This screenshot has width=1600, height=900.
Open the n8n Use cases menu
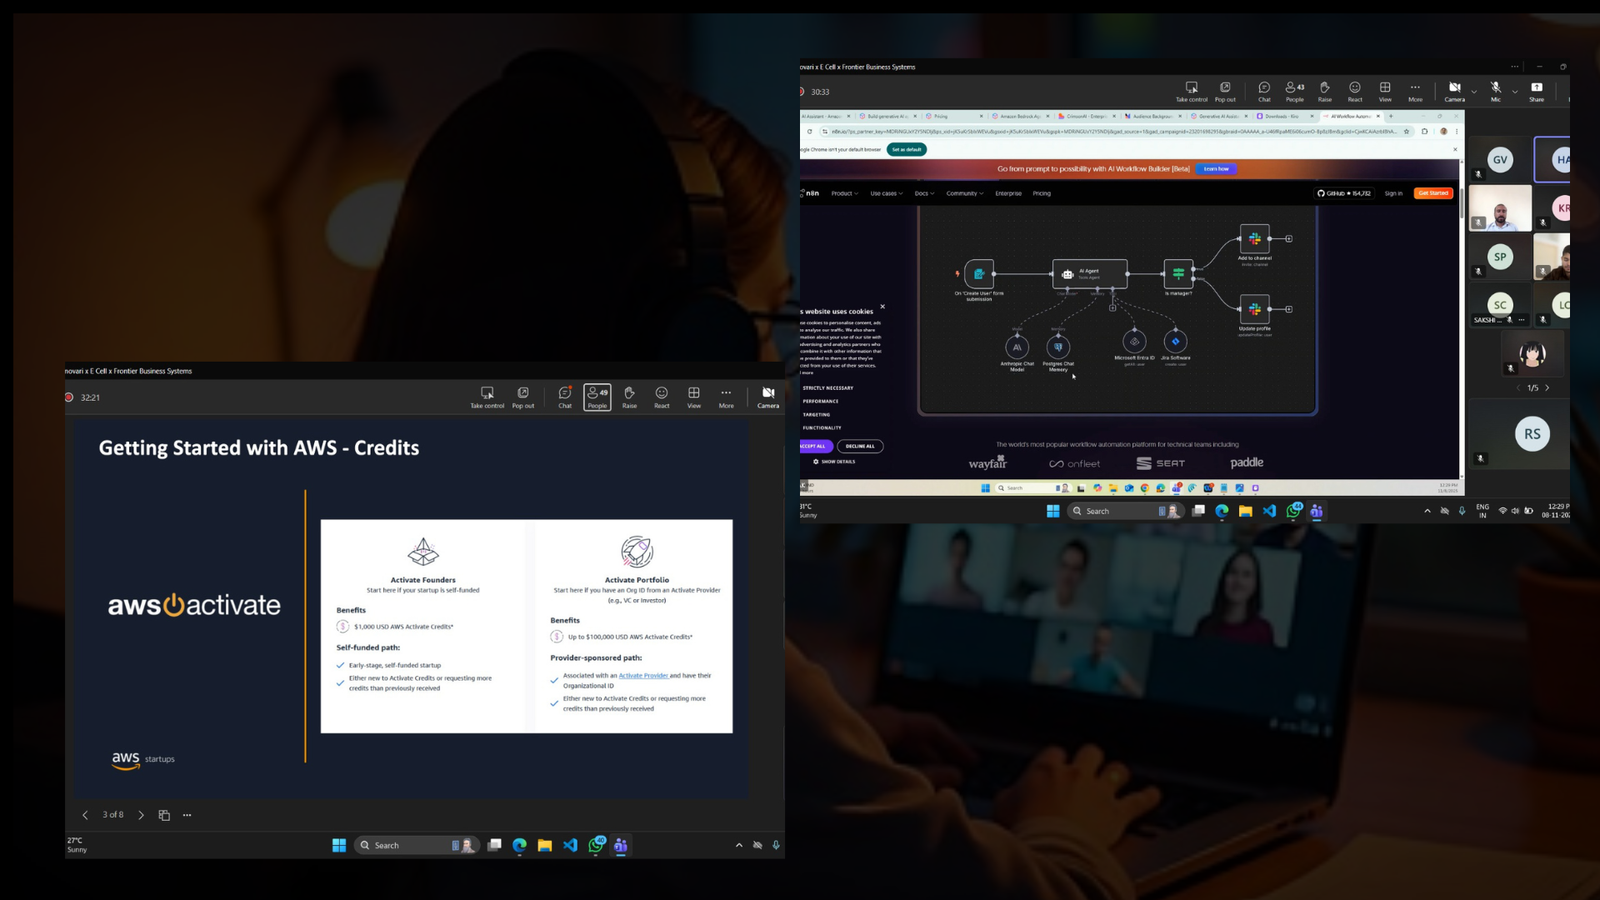886,193
